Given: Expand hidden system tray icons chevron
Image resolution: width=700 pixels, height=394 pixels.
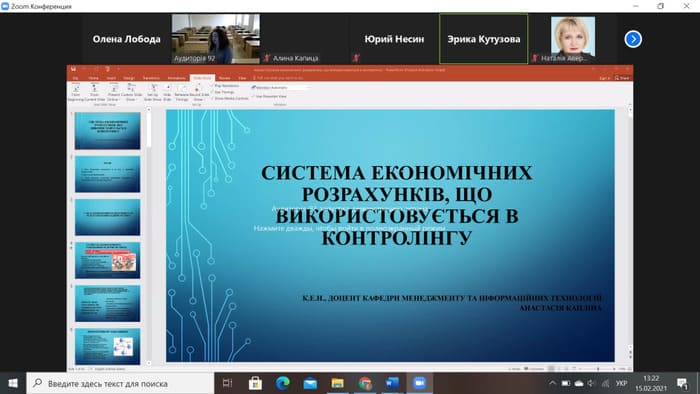Looking at the screenshot, I should coord(552,383).
